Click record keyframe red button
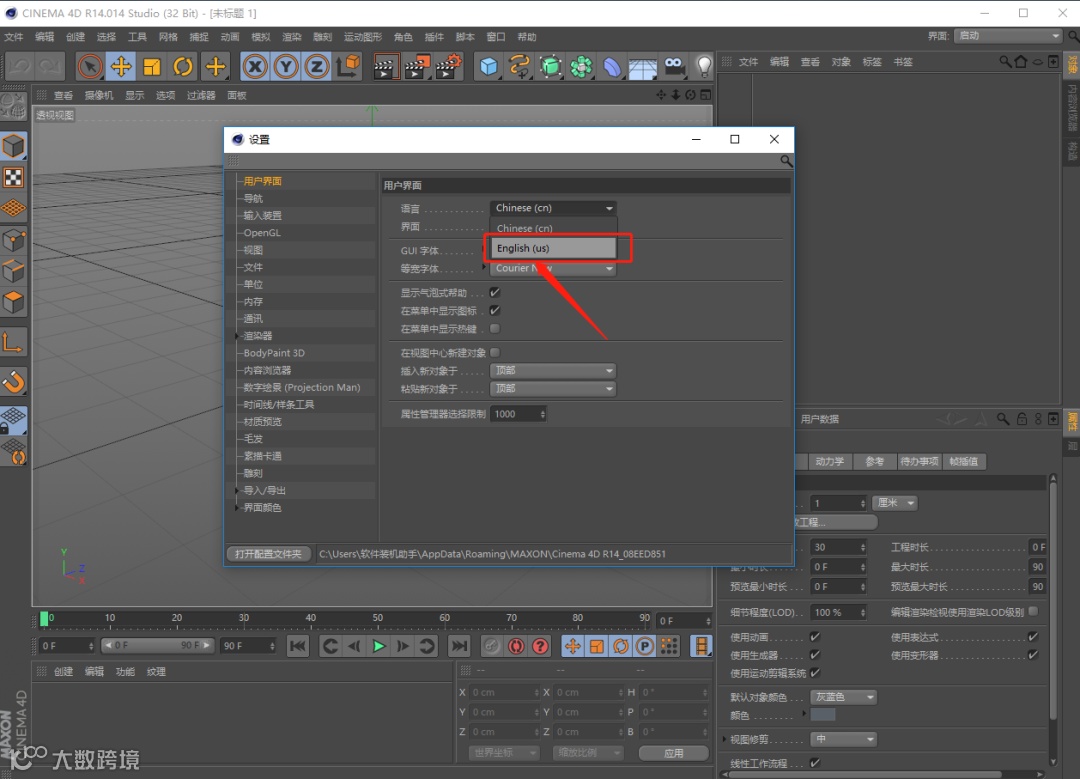 click(516, 646)
